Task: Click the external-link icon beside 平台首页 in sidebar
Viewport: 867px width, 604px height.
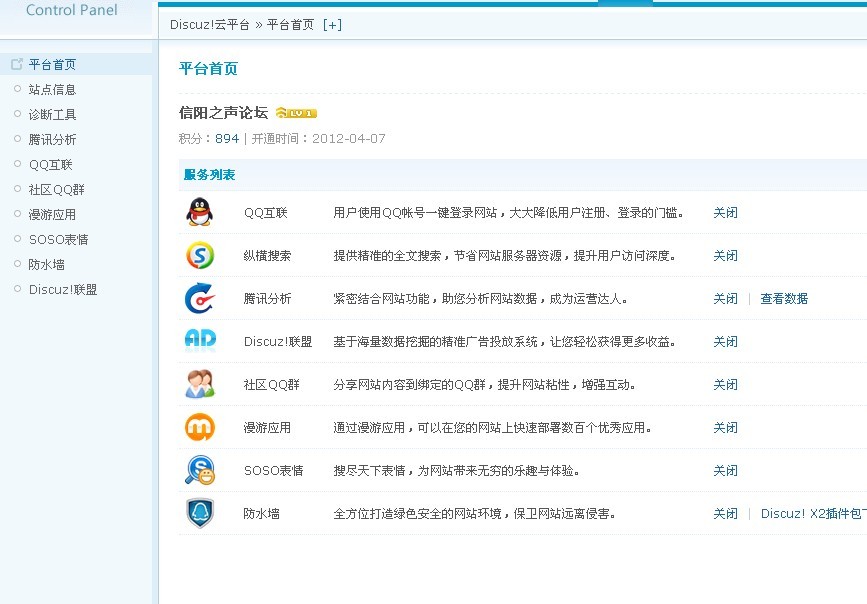Action: pyautogui.click(x=17, y=64)
